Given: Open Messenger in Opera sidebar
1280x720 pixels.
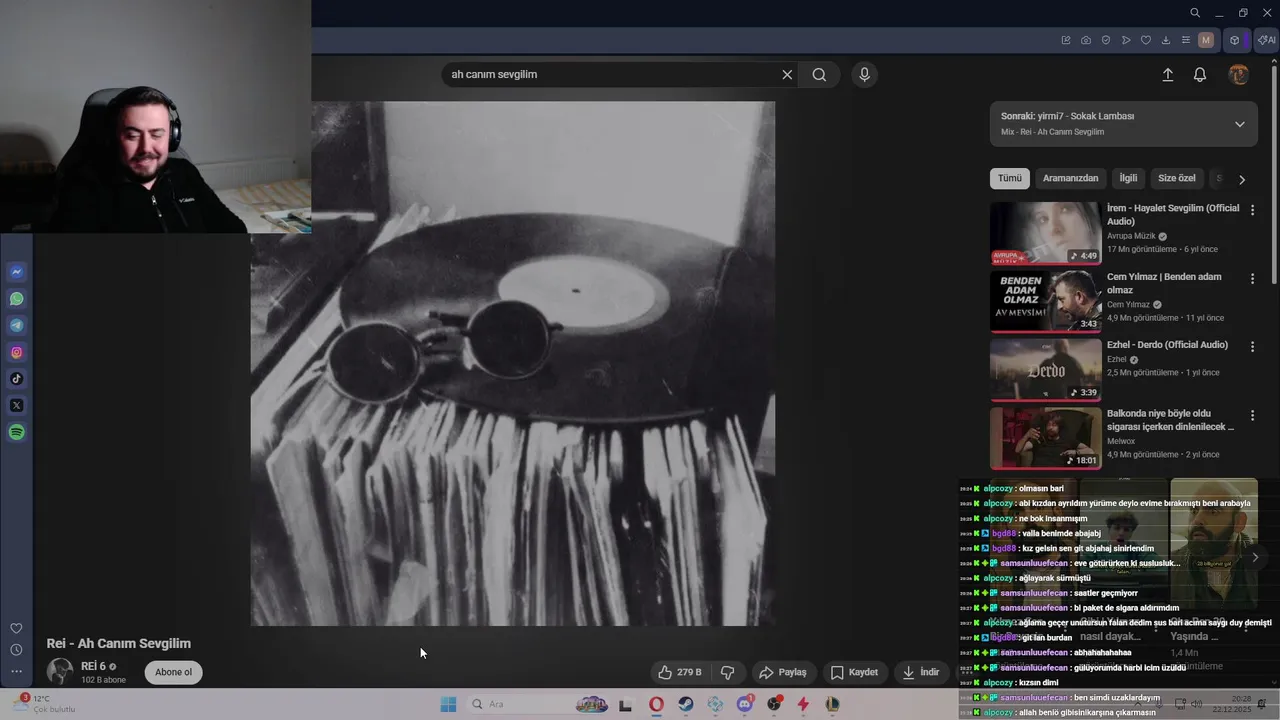Looking at the screenshot, I should click(x=16, y=272).
